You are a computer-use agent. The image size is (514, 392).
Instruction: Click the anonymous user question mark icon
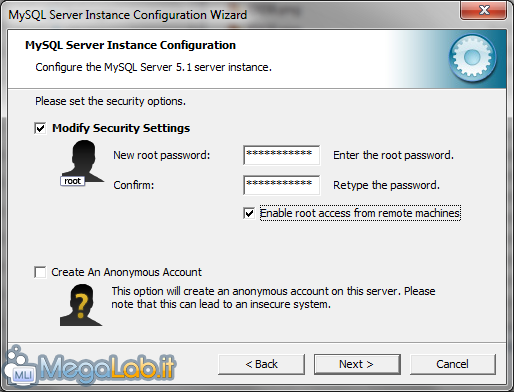pos(81,305)
